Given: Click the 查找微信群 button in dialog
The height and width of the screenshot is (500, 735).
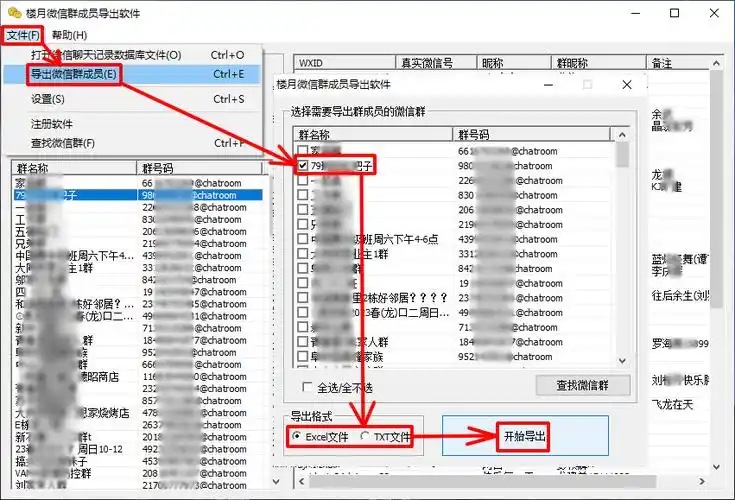Looking at the screenshot, I should pyautogui.click(x=583, y=385).
